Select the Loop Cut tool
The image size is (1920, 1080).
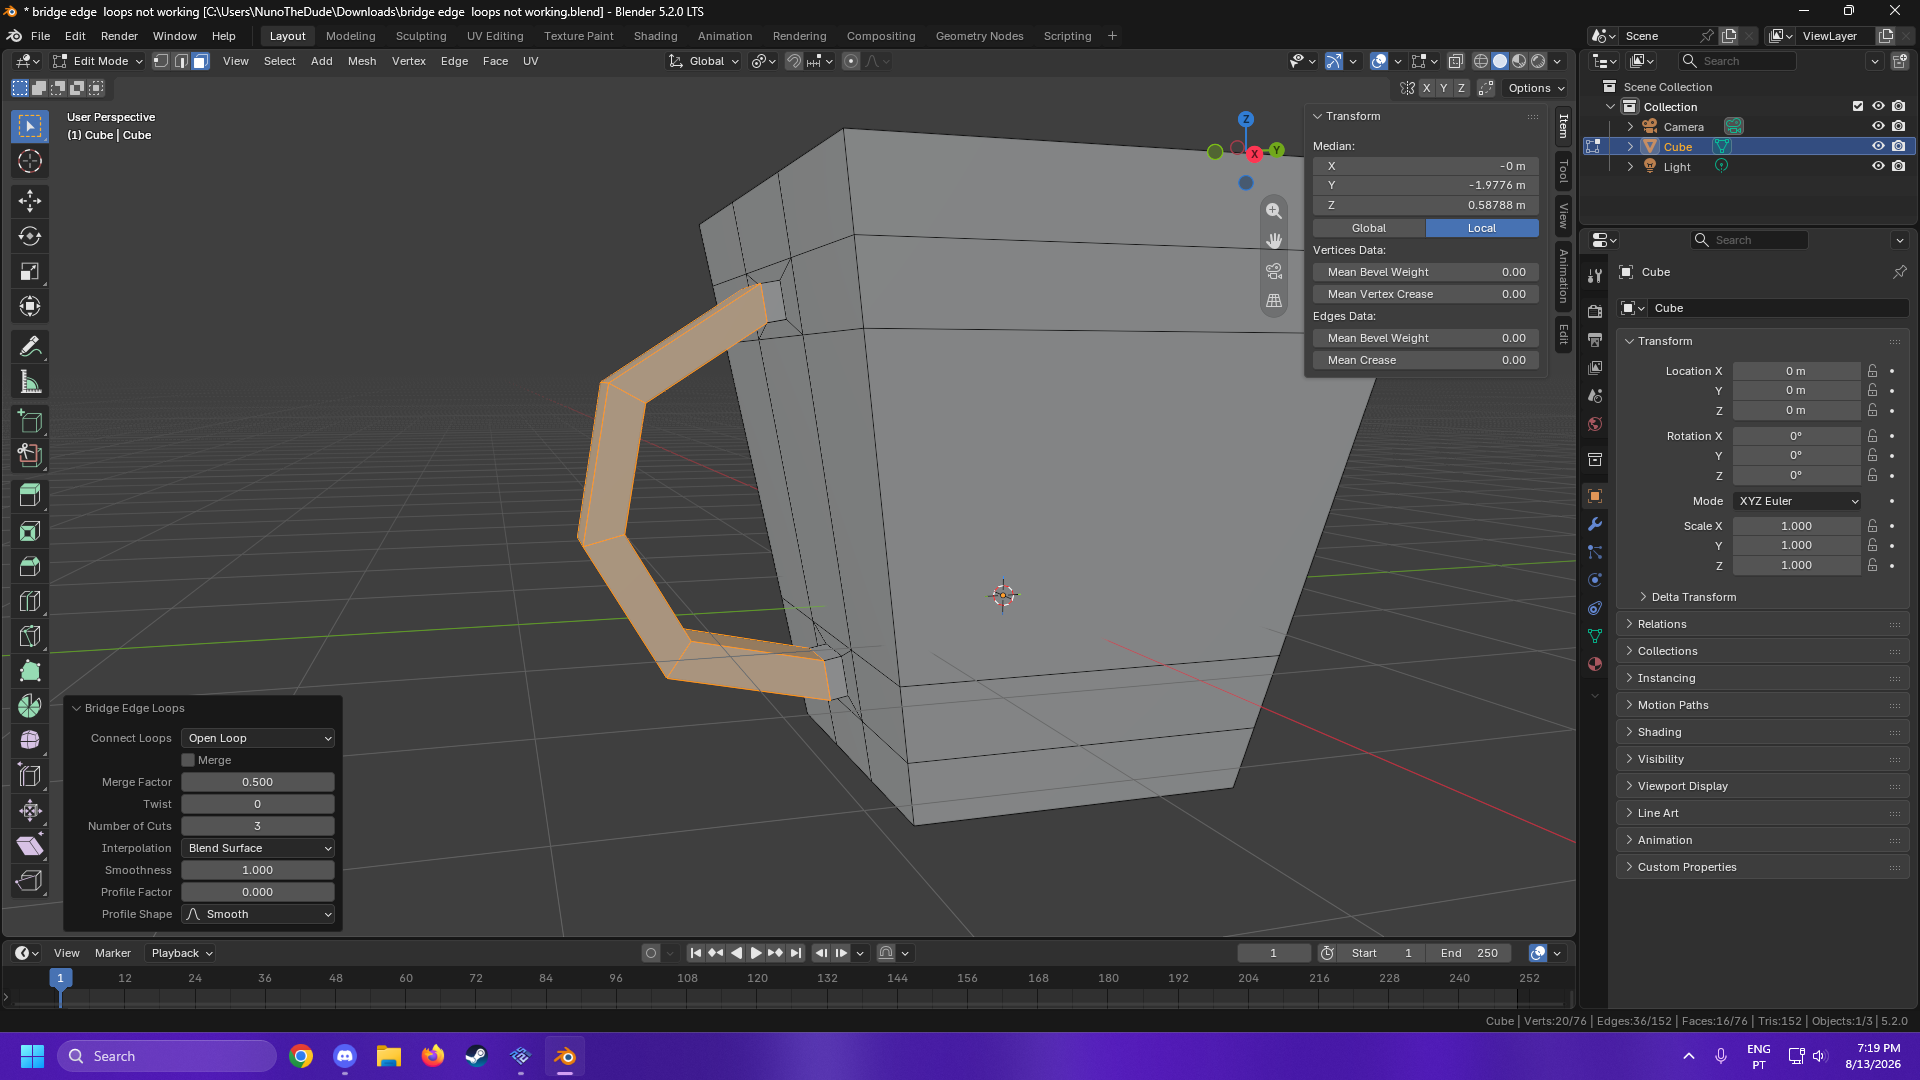point(30,601)
